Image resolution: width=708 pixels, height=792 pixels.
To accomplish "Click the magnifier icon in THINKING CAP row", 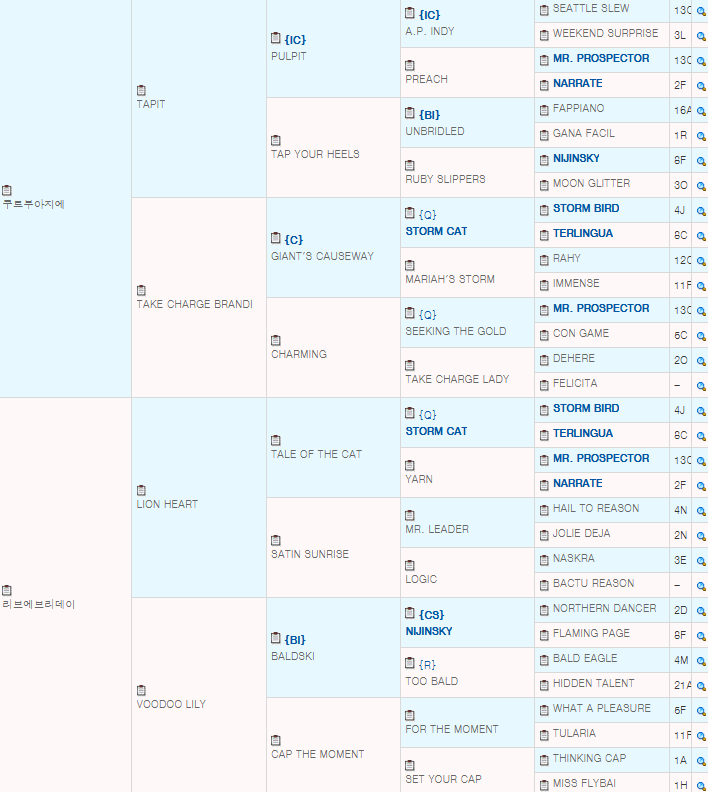I will tap(701, 761).
